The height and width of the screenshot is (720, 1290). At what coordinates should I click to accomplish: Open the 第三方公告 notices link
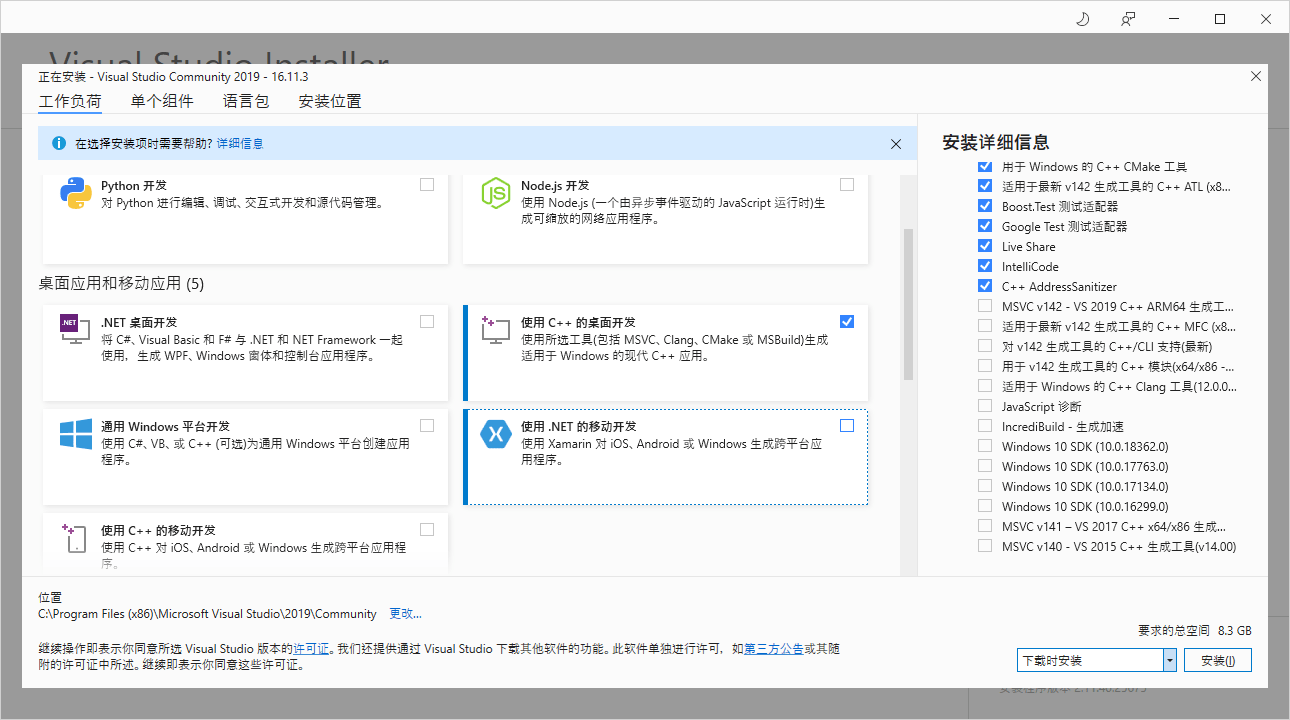click(x=774, y=649)
